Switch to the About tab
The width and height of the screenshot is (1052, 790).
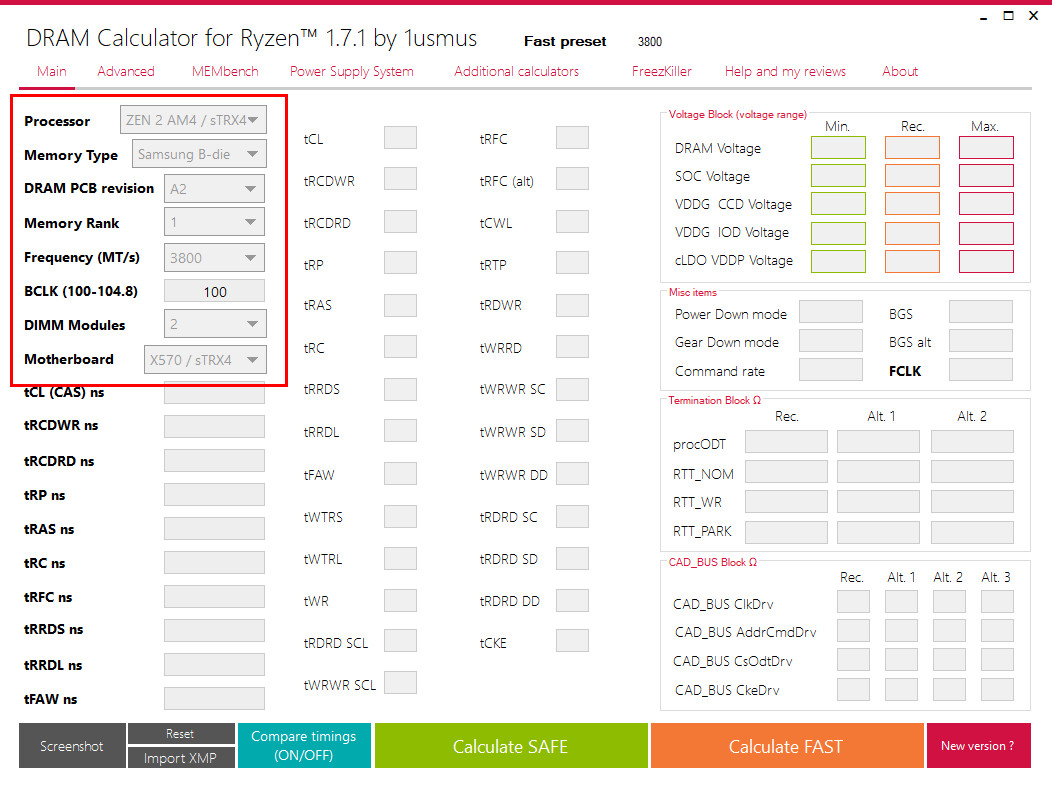click(x=900, y=71)
